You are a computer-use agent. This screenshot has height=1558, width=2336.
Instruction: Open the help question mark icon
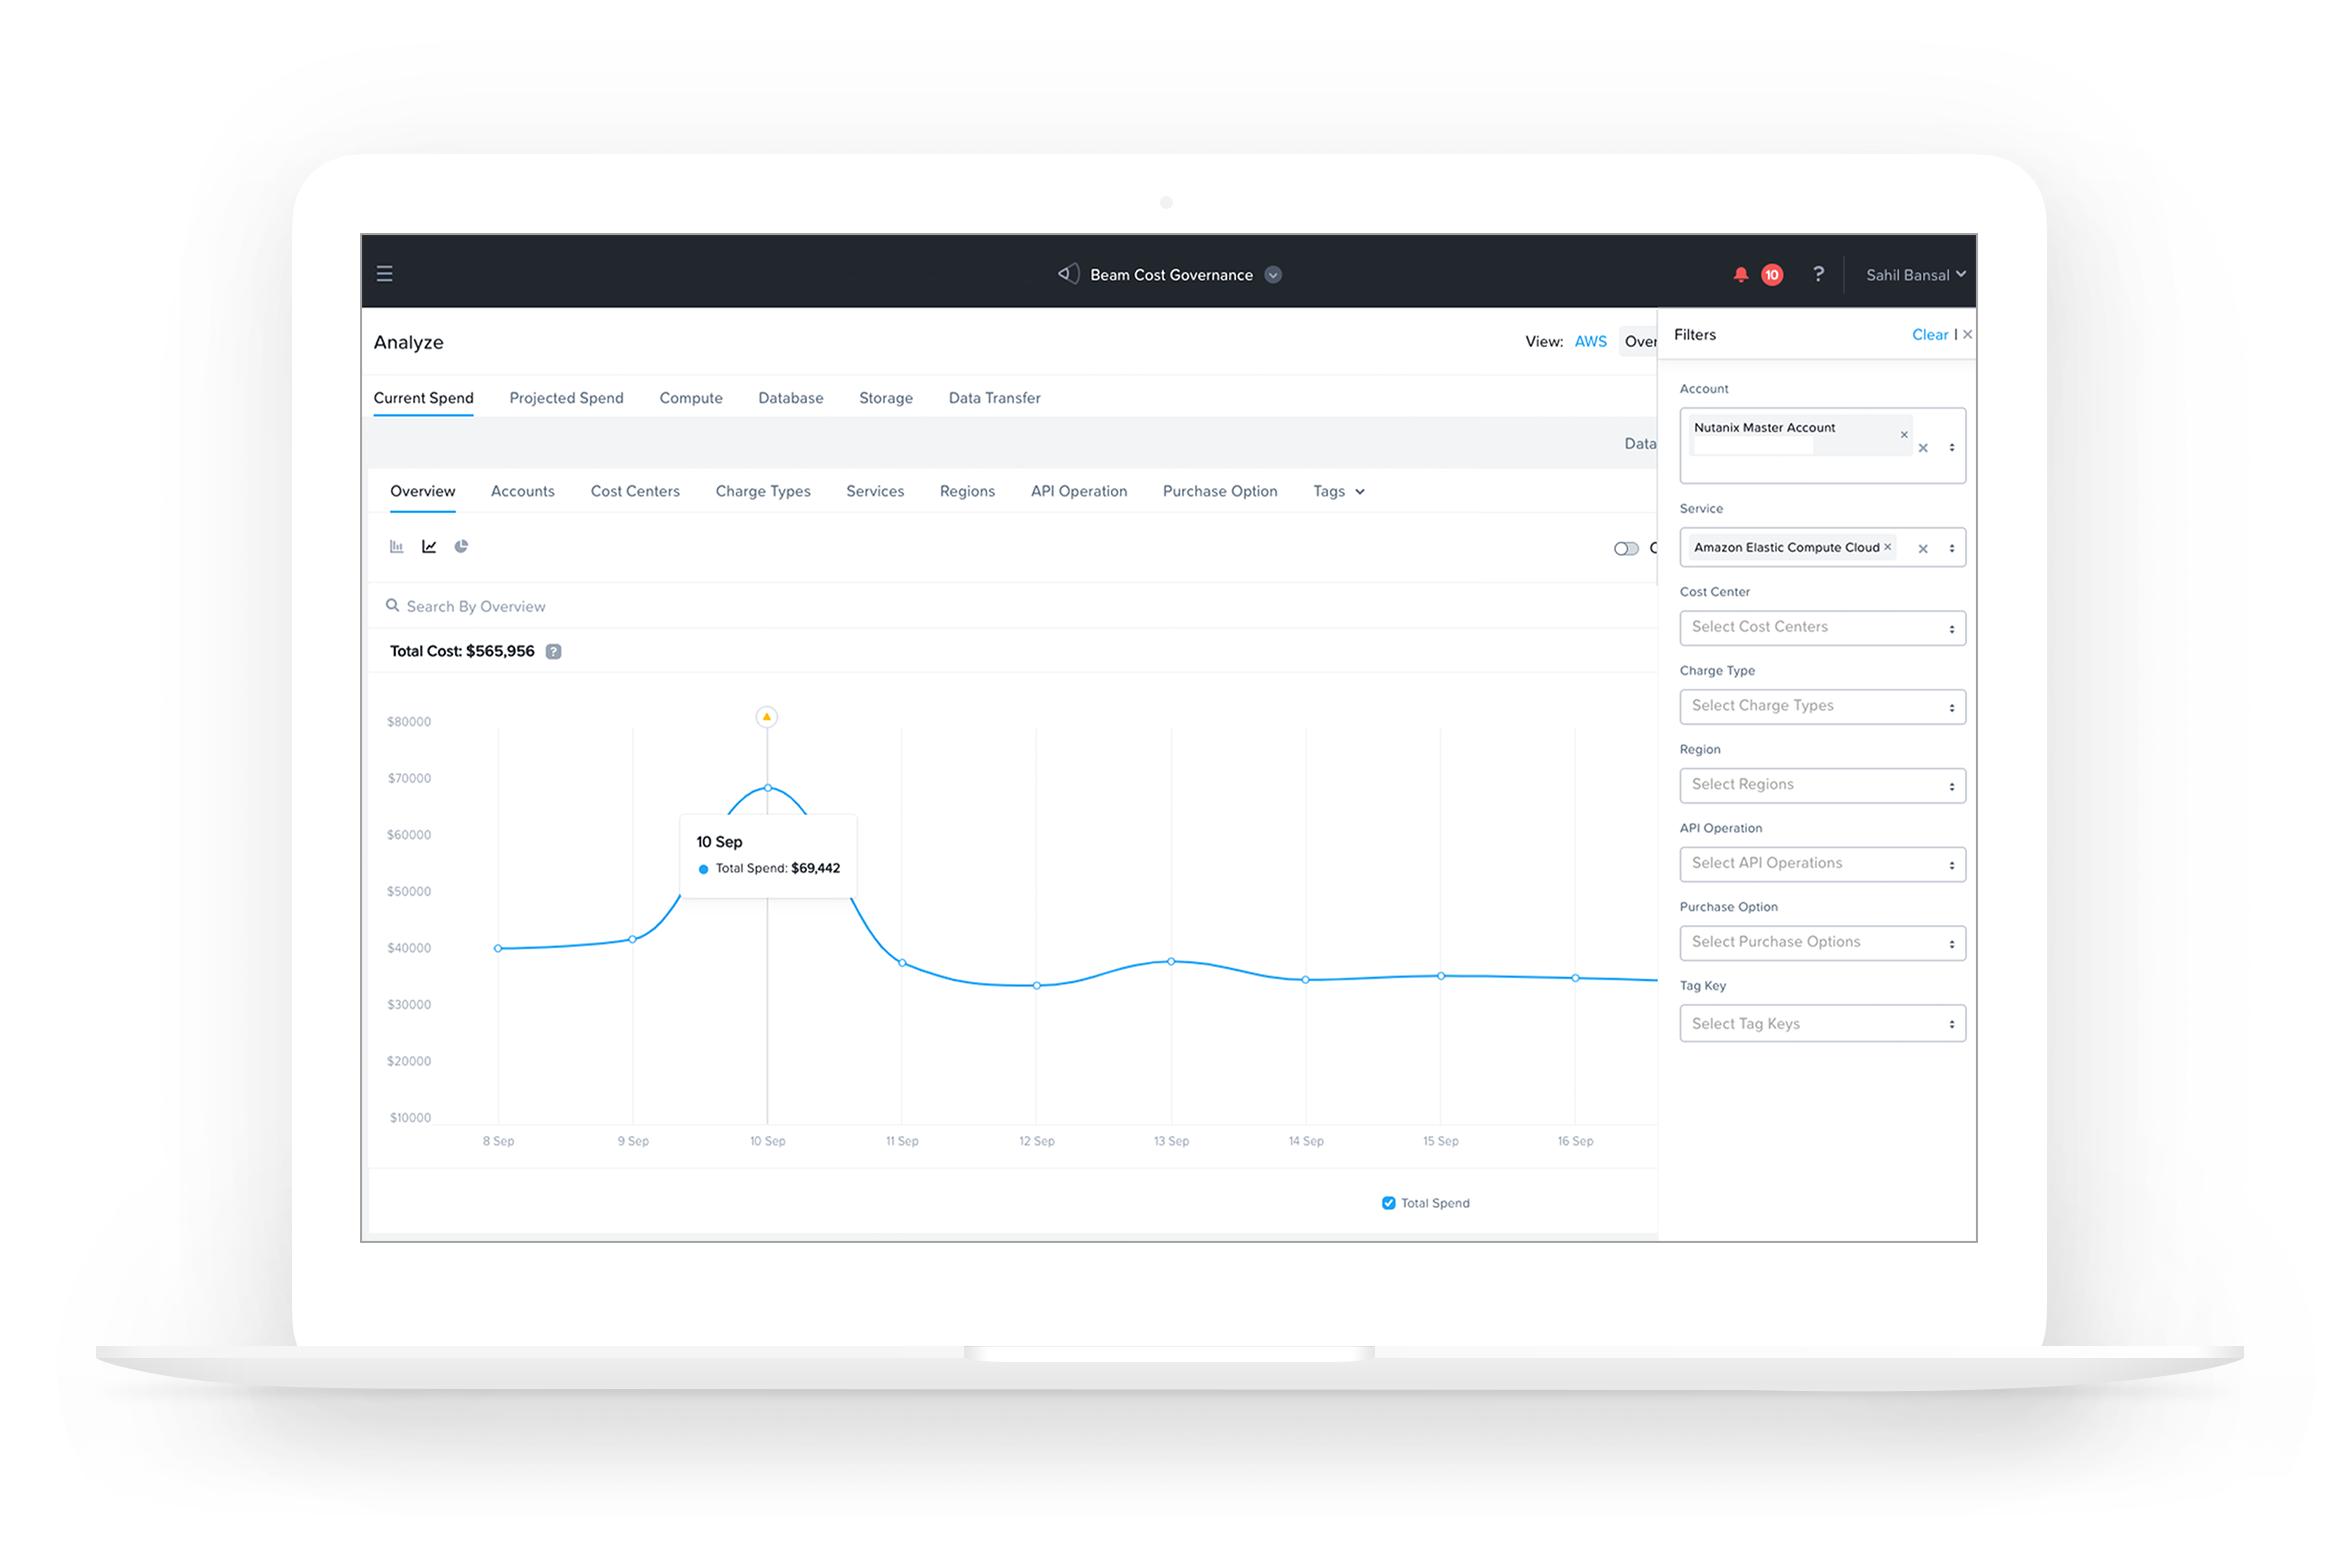(1818, 274)
